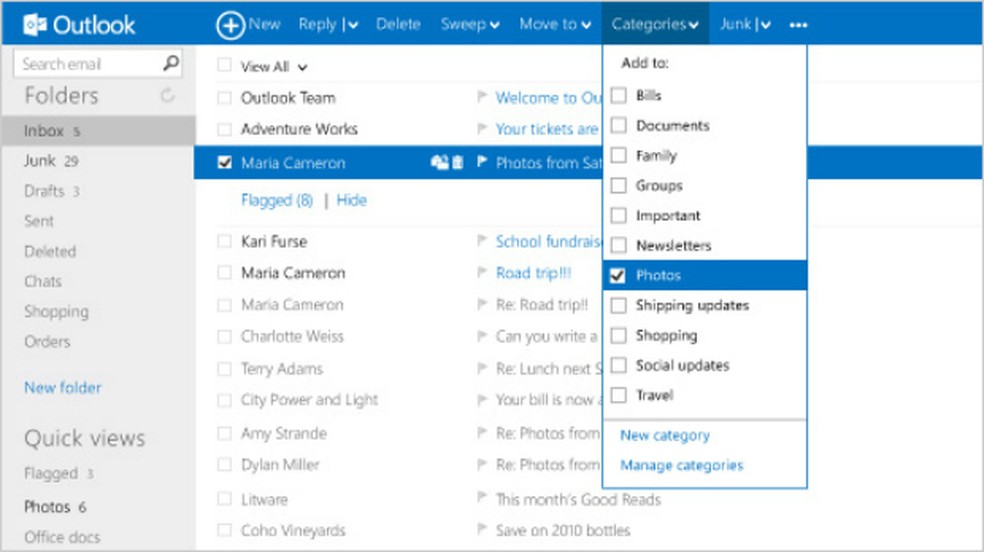Flag the Re: Road trip!! email
Viewport: 984px width, 552px height.
[x=482, y=304]
